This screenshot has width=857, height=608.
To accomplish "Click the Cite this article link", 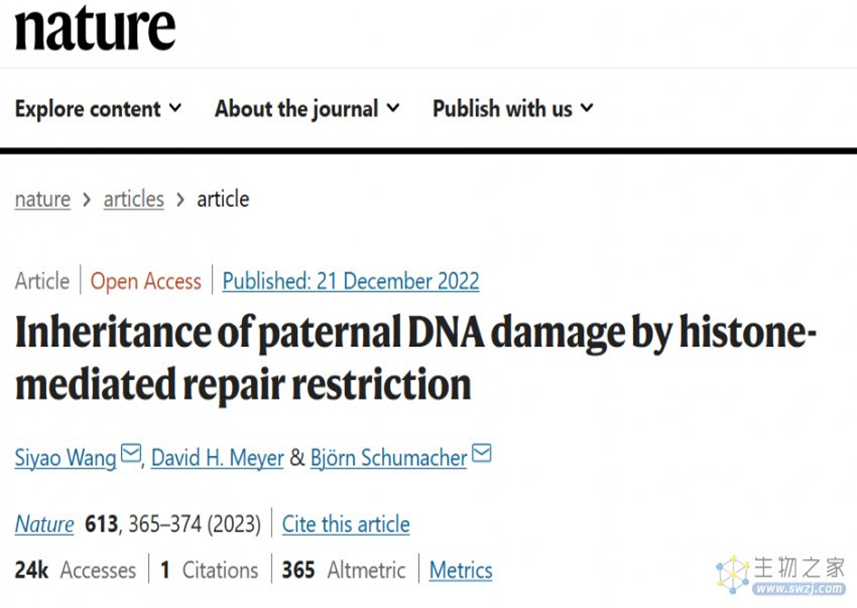I will coord(346,524).
